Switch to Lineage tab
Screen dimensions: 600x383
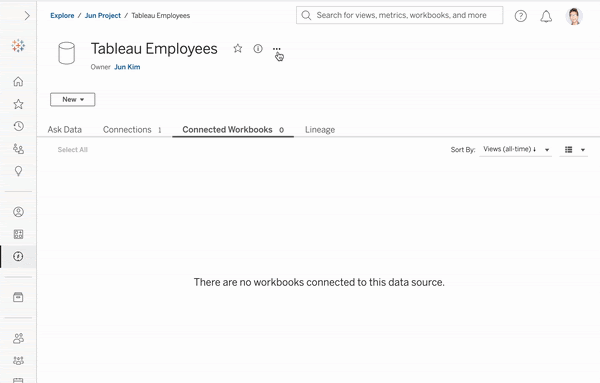[x=320, y=130]
